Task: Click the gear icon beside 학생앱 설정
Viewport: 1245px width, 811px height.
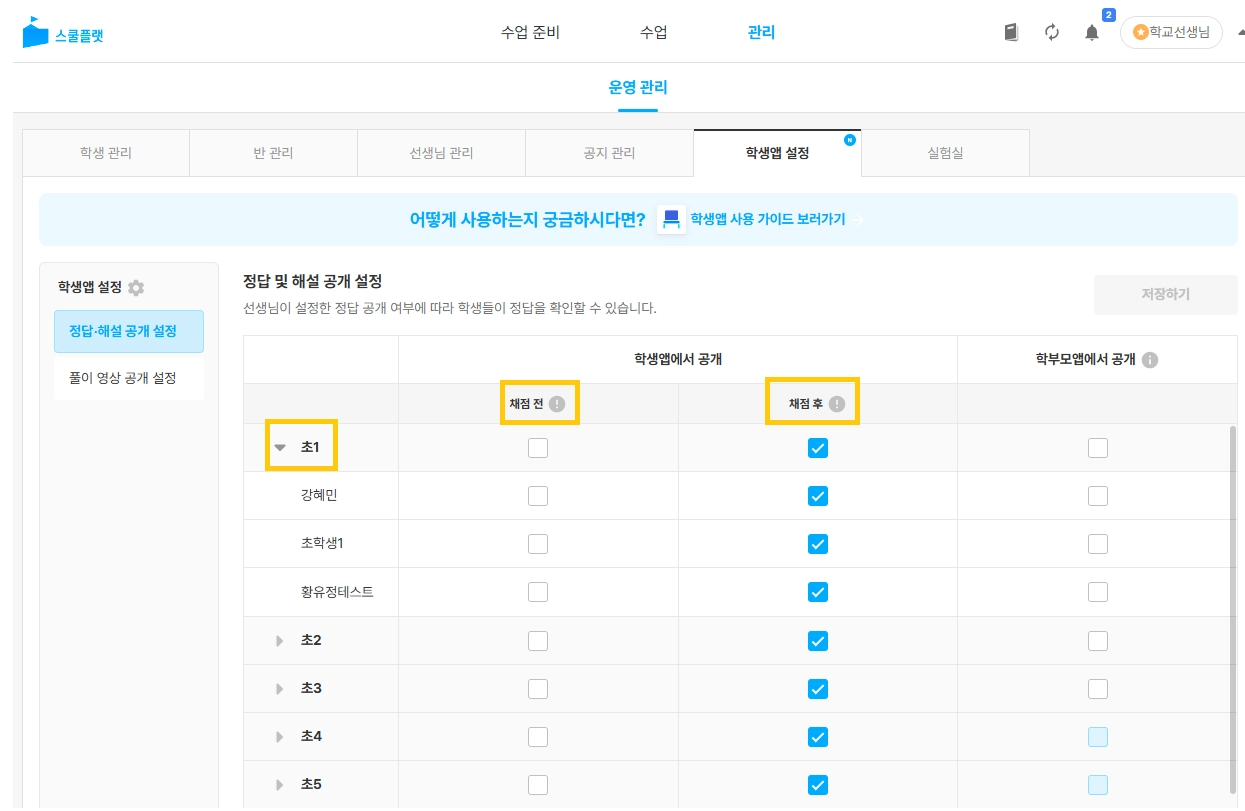Action: [x=136, y=287]
